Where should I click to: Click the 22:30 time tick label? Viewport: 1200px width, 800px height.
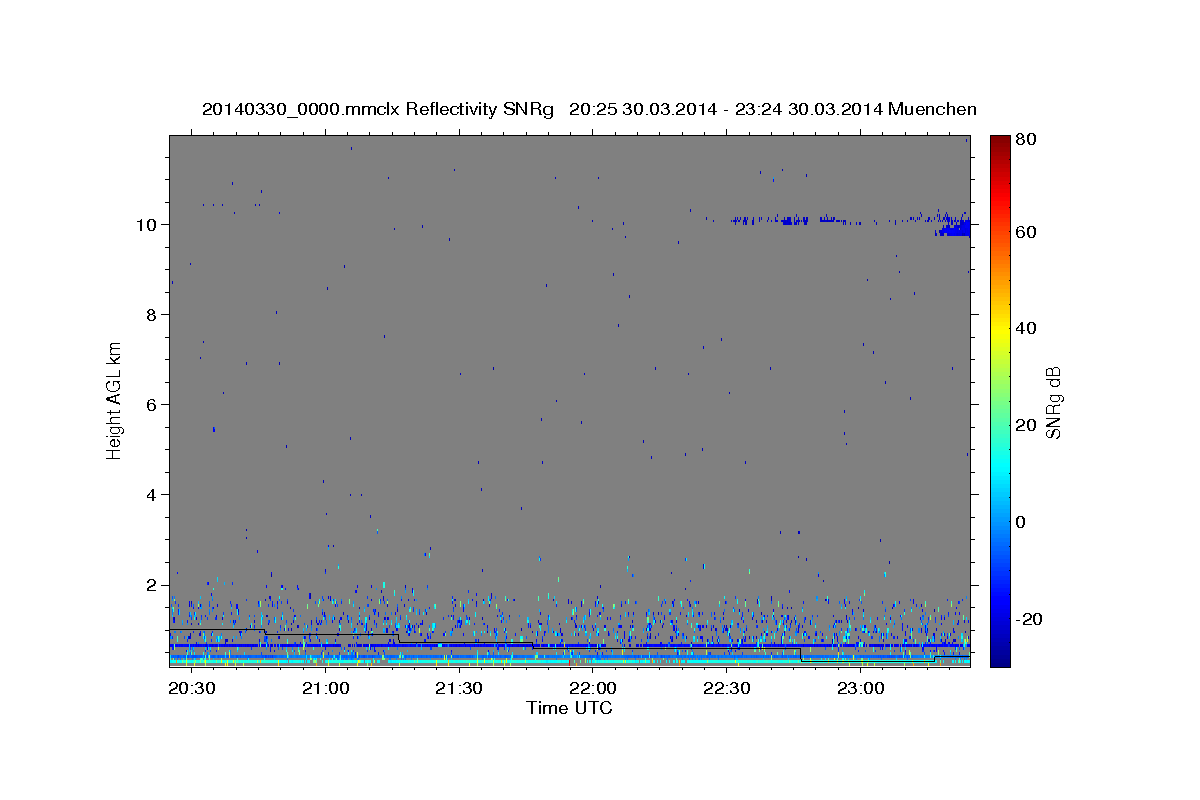726,689
